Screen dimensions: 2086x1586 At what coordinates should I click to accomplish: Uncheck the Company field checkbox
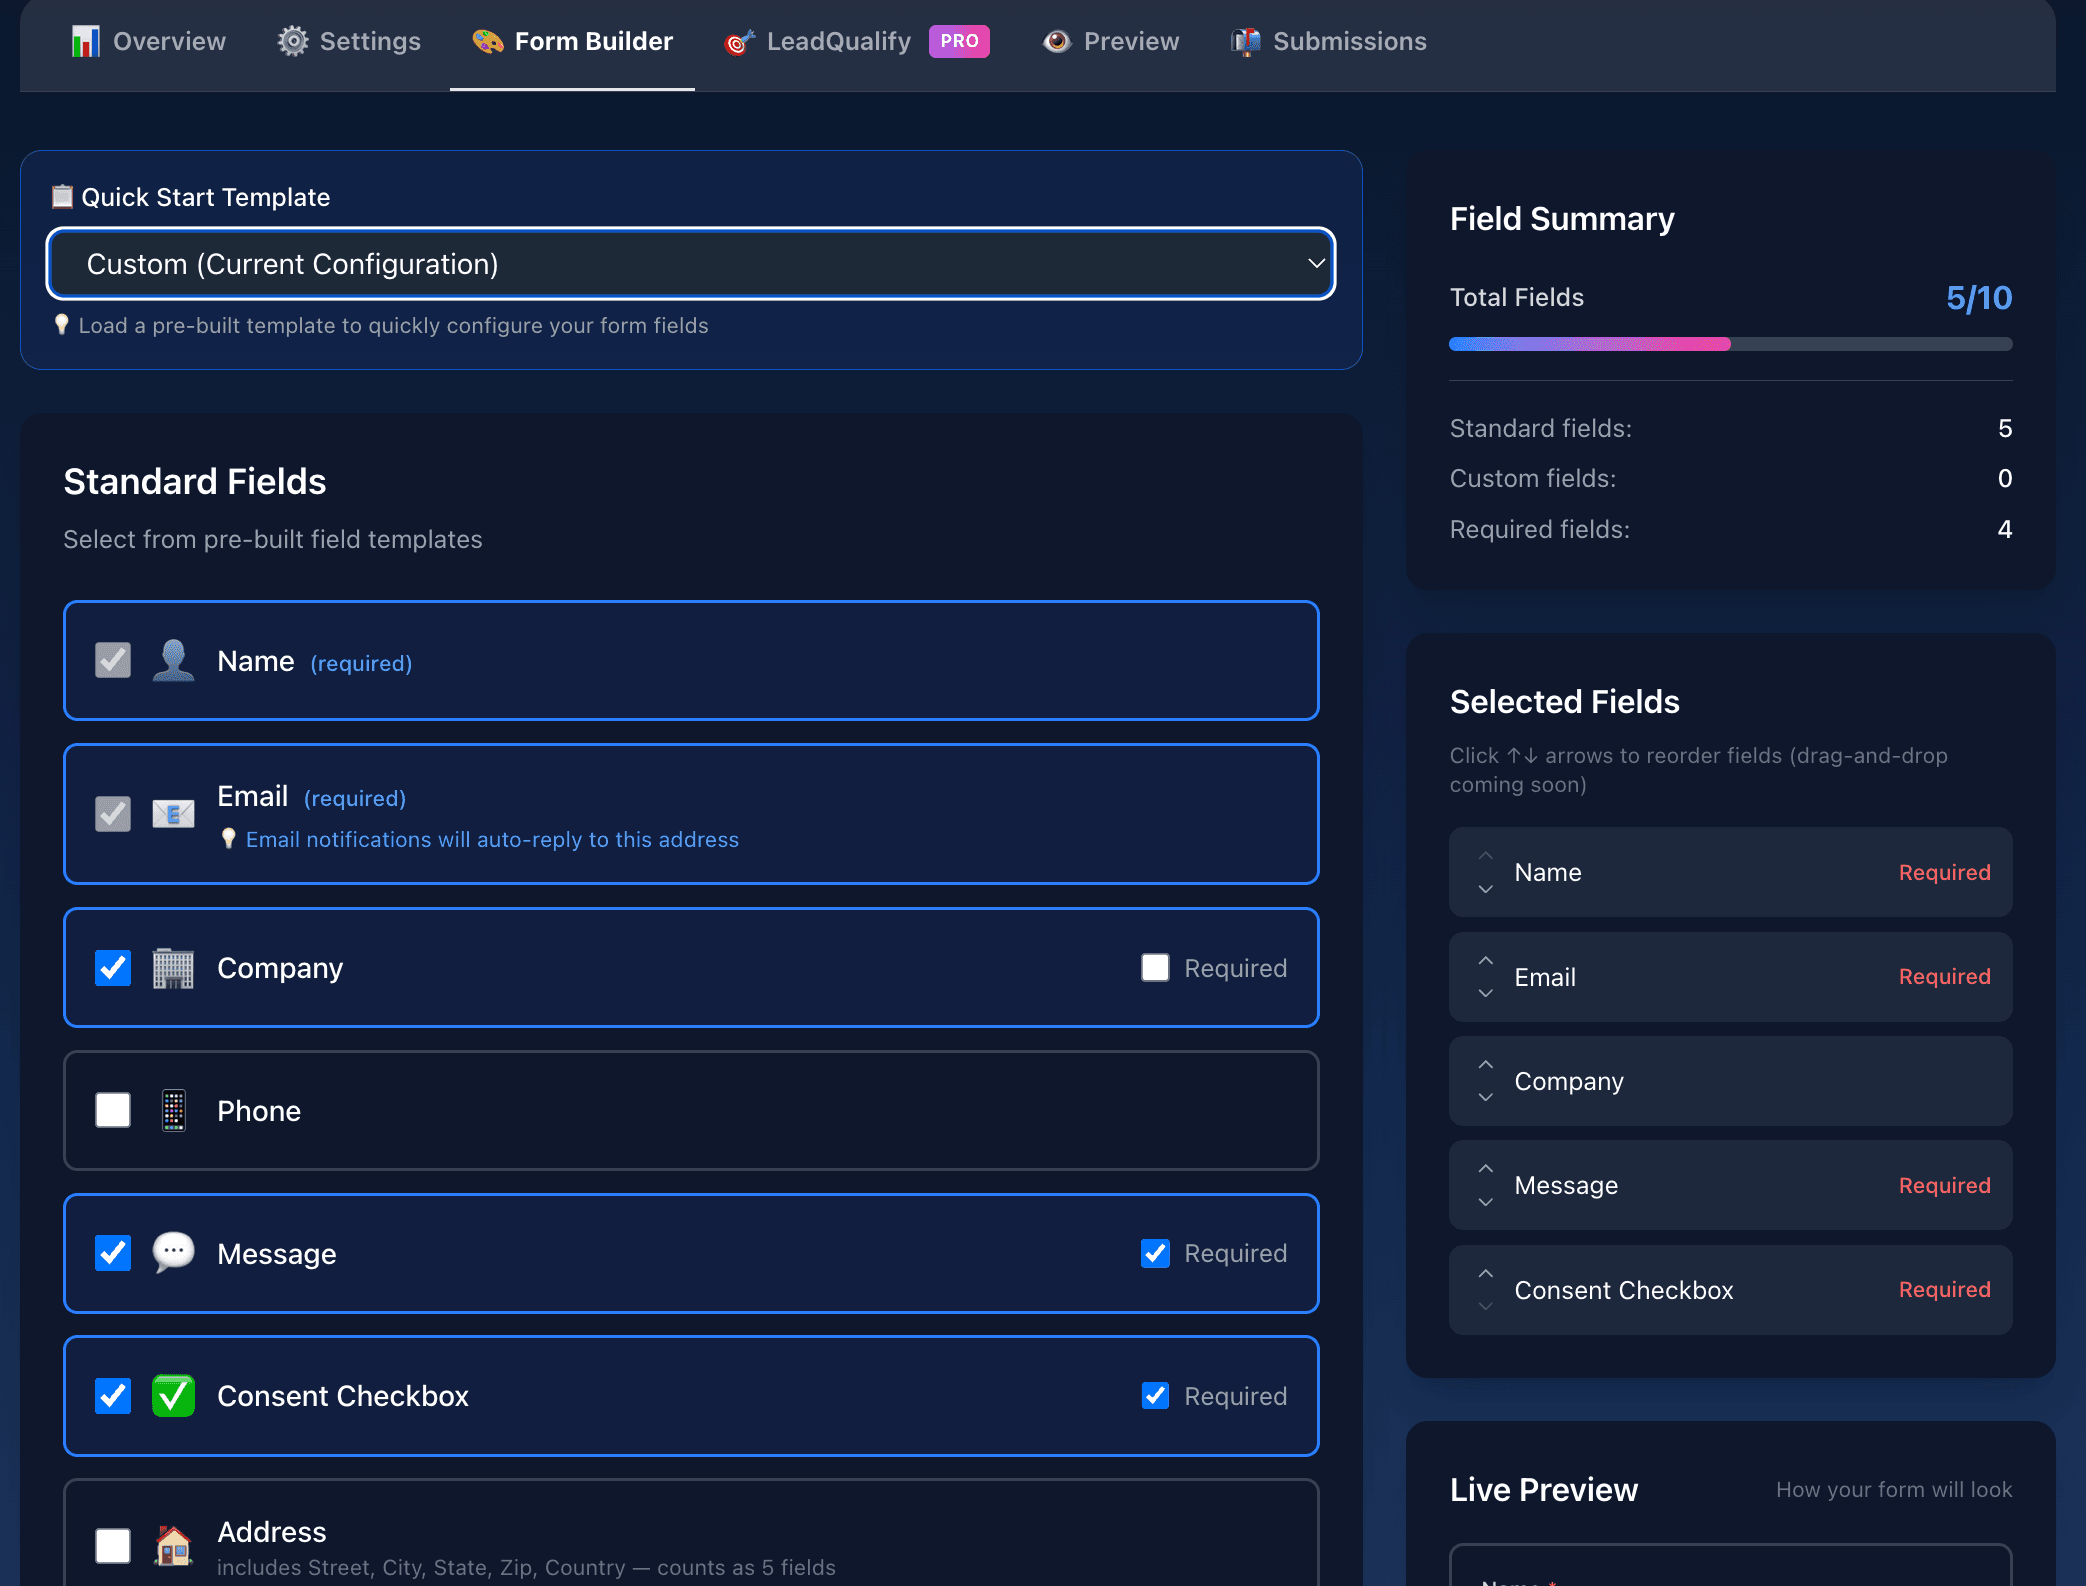[x=112, y=967]
